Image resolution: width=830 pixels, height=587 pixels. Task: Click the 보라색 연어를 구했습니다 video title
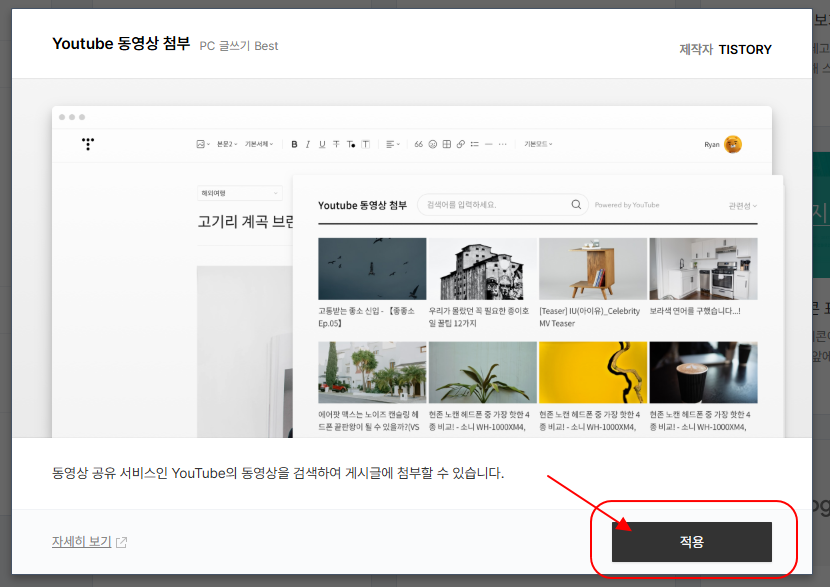(695, 311)
